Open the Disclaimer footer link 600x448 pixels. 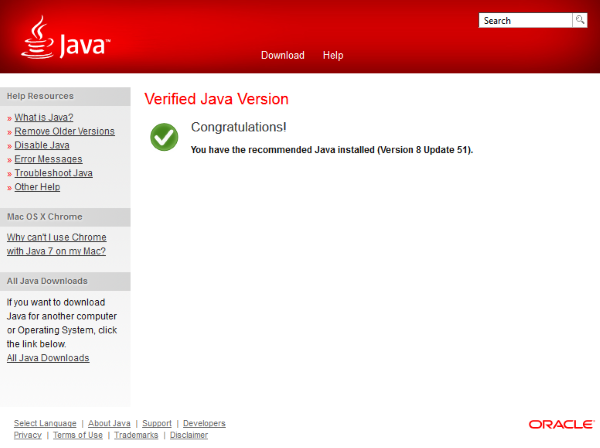(x=189, y=435)
